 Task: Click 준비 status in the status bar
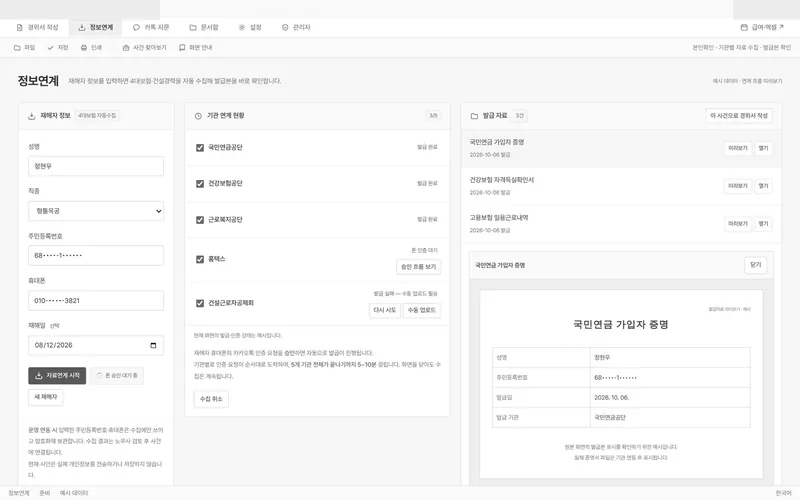(x=45, y=493)
